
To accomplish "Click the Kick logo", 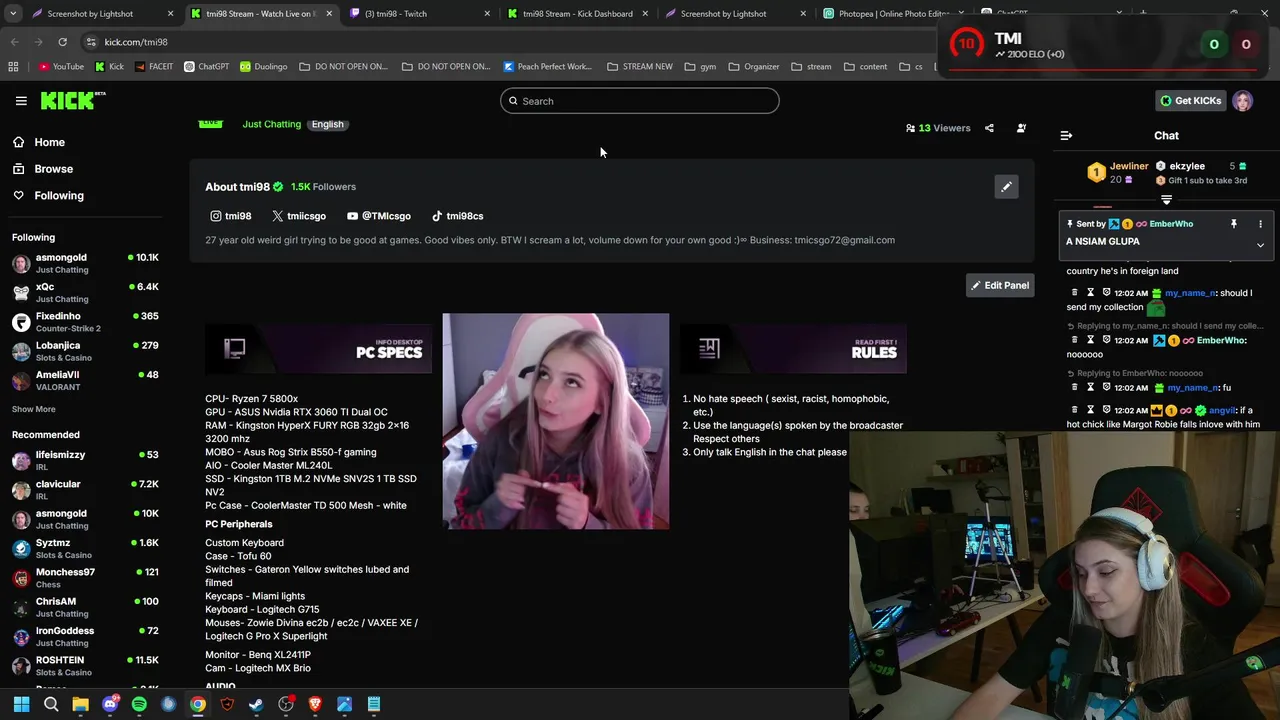I will click(x=72, y=100).
